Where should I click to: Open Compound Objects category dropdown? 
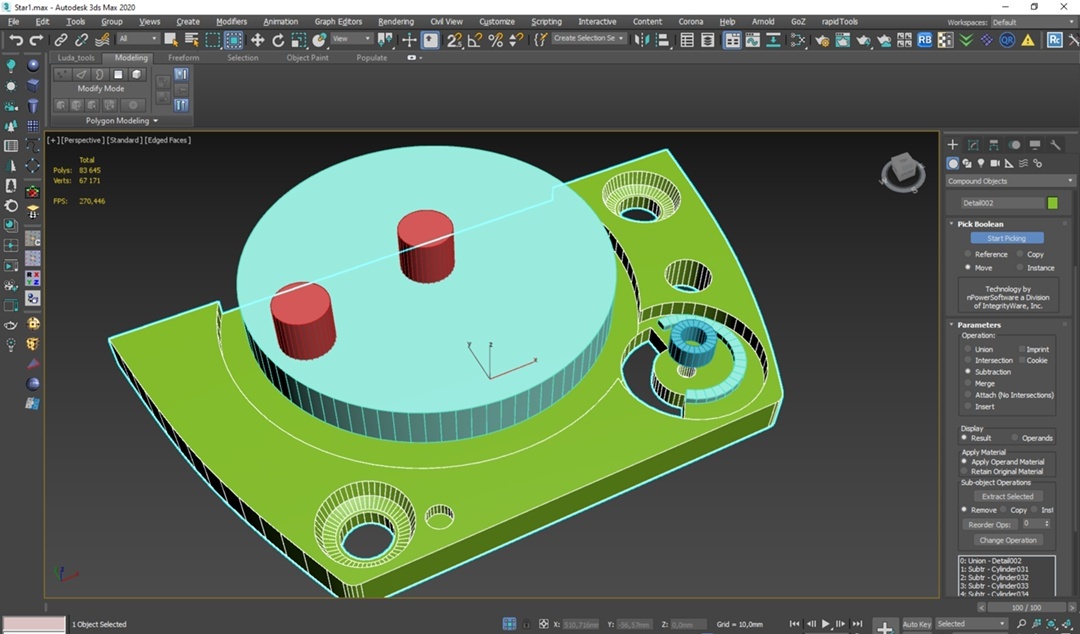[1010, 181]
